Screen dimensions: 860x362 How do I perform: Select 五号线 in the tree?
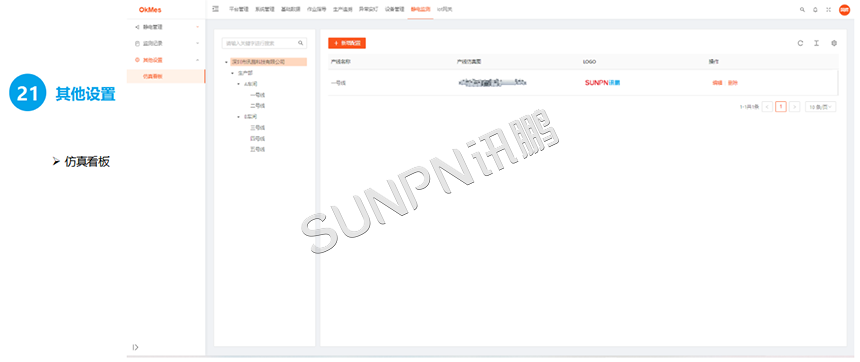tap(257, 149)
